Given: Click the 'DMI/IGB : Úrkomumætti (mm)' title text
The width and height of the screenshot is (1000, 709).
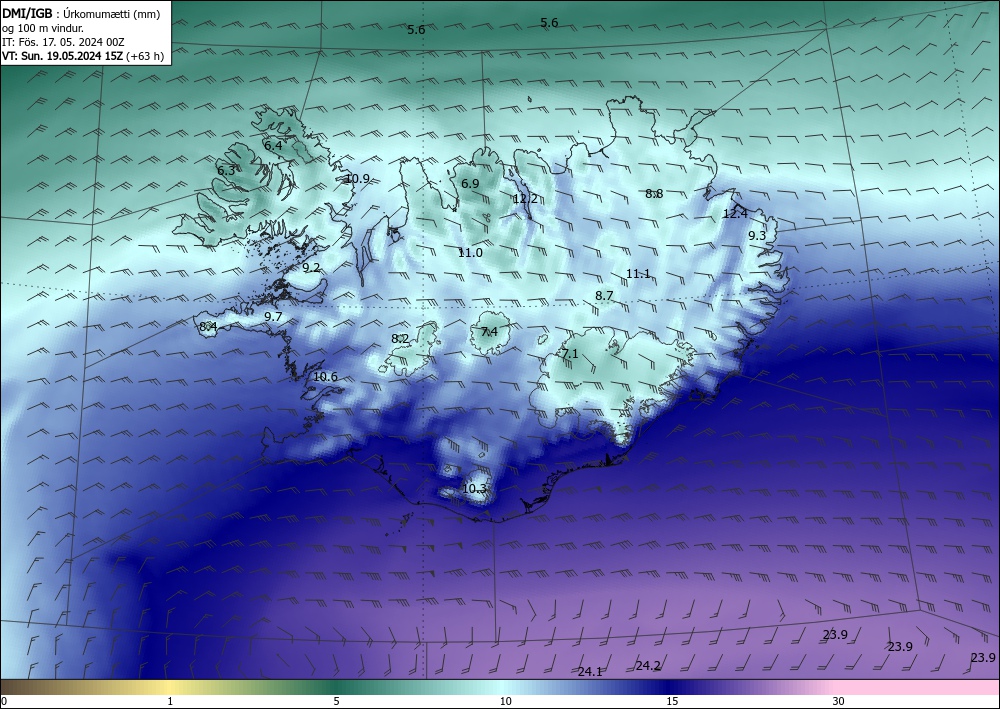Looking at the screenshot, I should pos(81,15).
